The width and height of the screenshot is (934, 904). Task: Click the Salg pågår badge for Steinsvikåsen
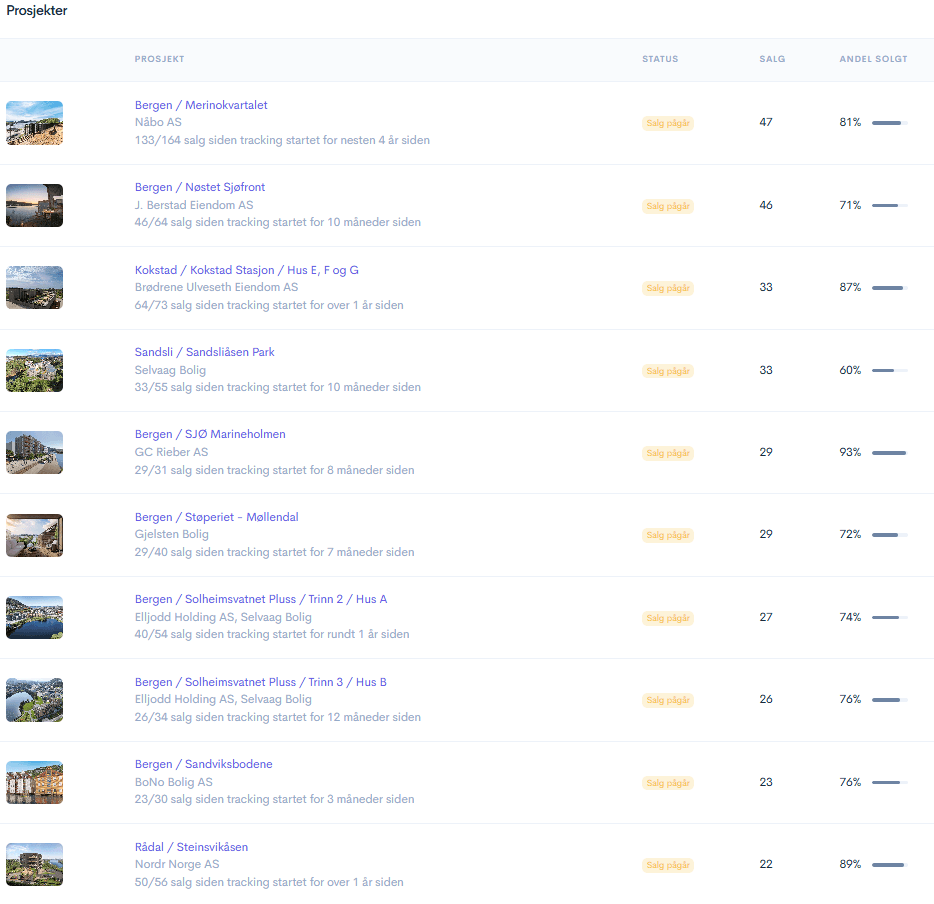[668, 865]
